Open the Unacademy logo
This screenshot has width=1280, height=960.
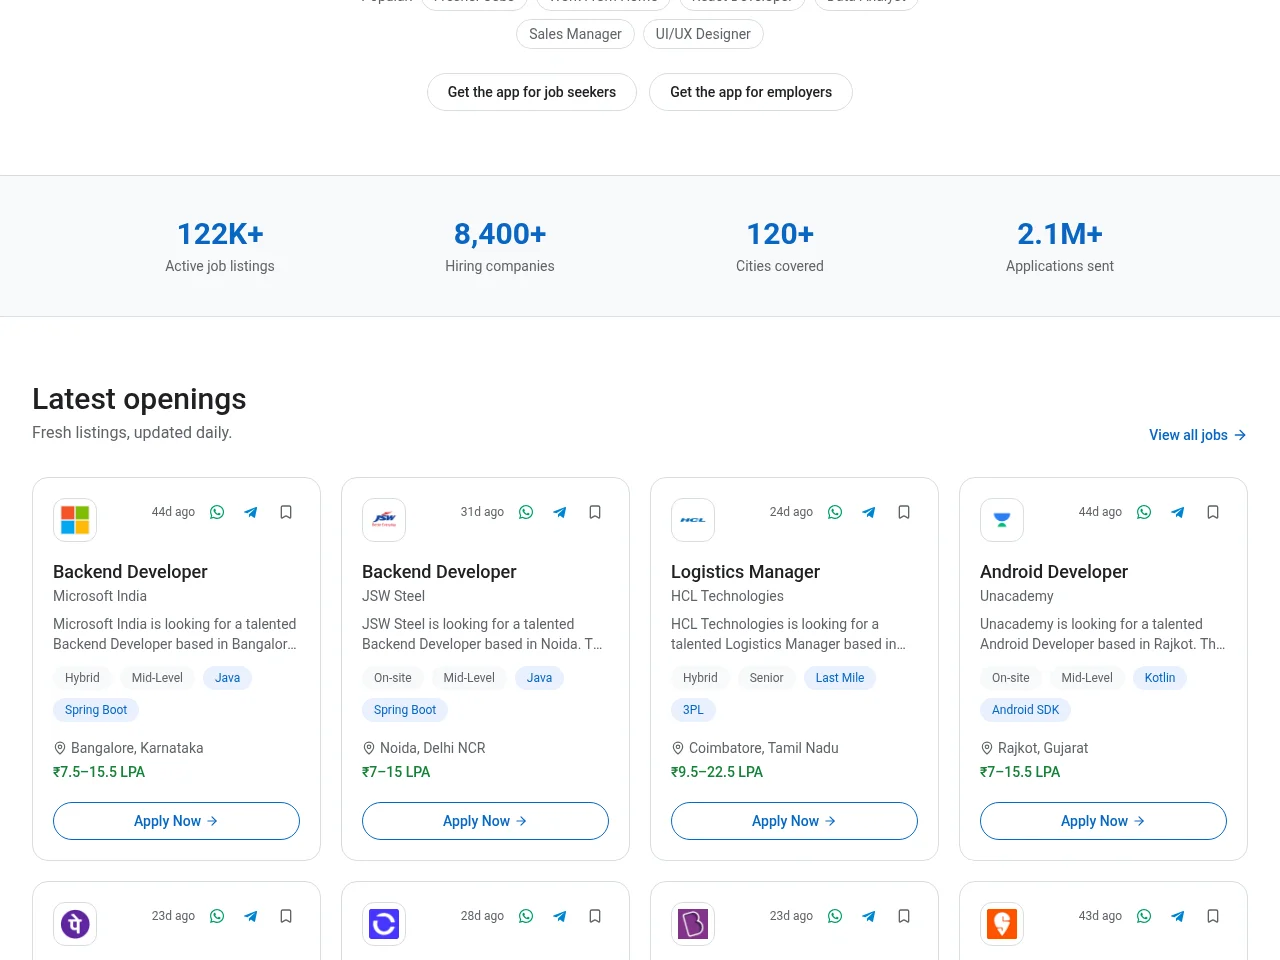[1002, 520]
